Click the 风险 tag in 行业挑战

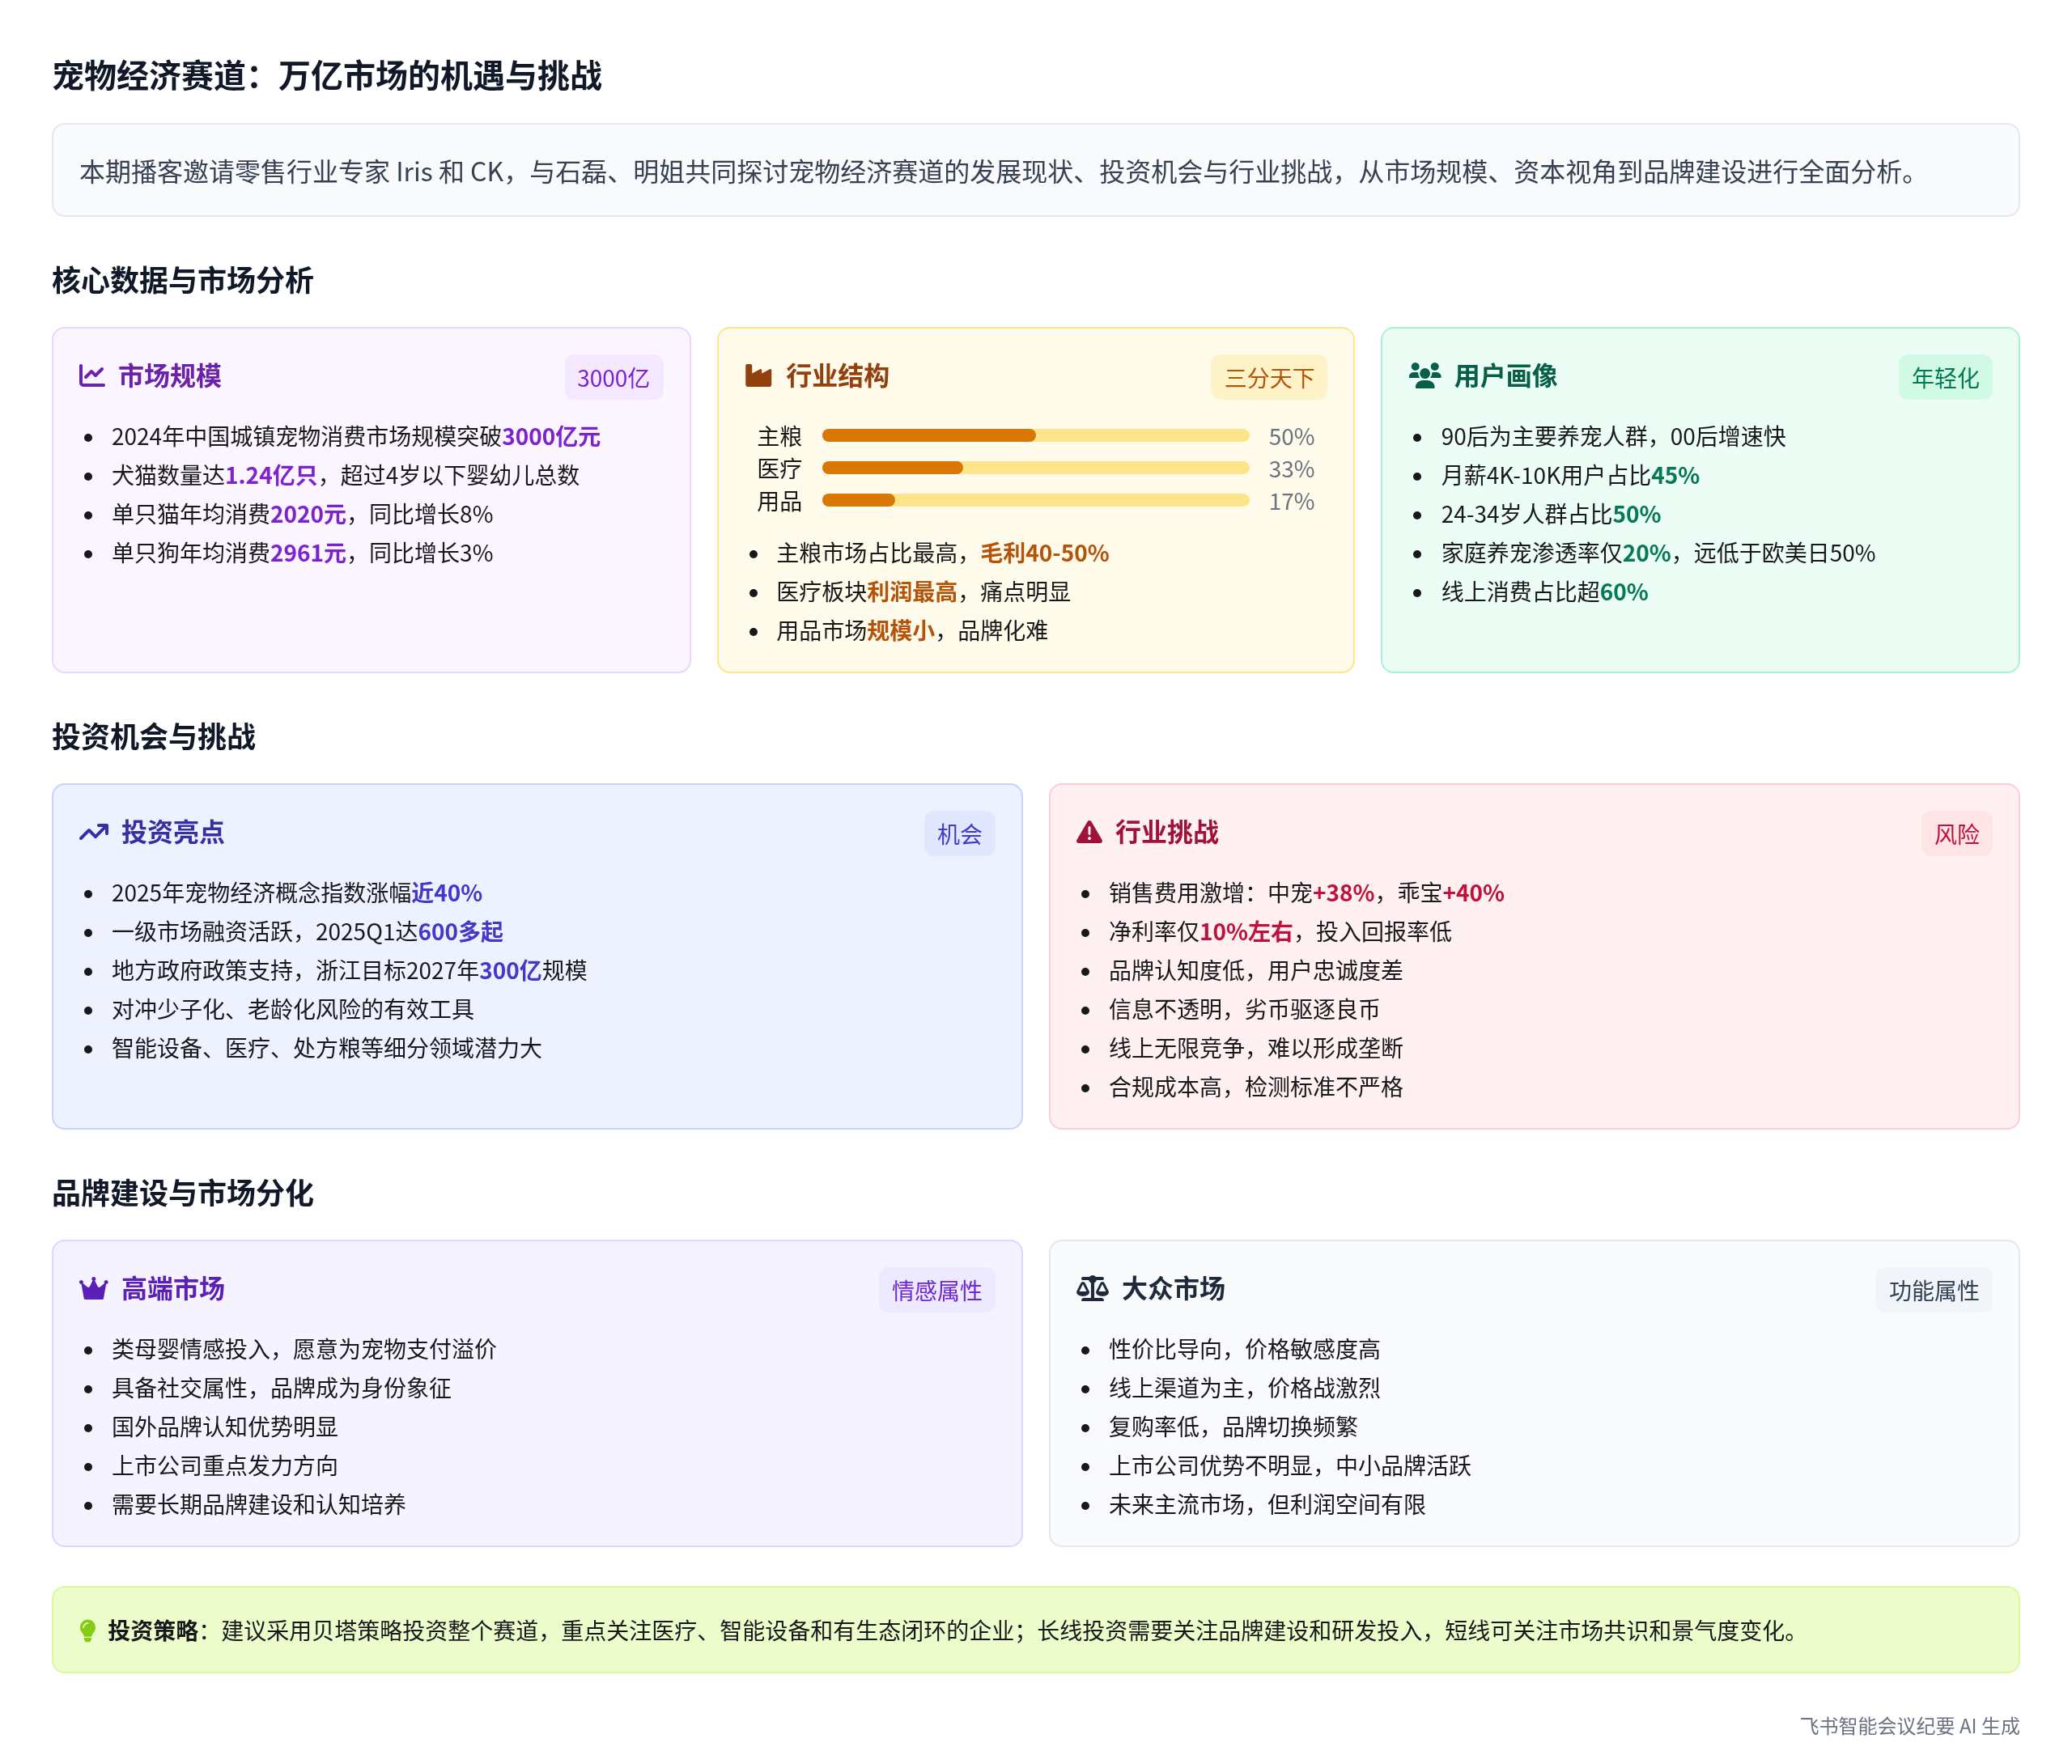[x=1956, y=834]
